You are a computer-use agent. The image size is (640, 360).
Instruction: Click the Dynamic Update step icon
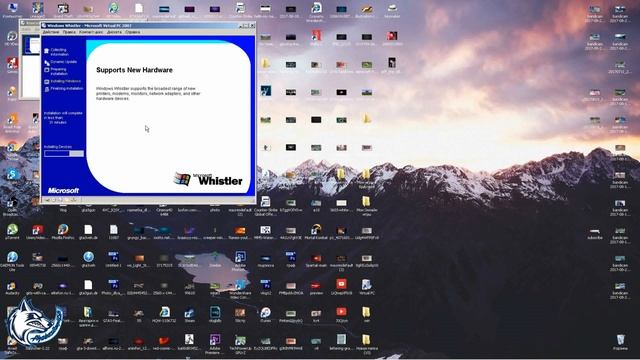coord(47,62)
